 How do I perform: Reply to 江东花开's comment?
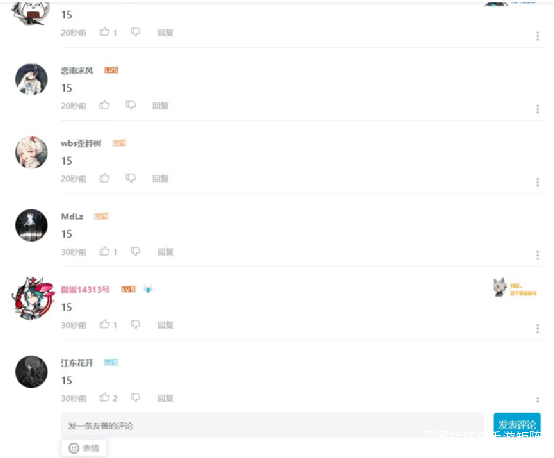pos(165,398)
